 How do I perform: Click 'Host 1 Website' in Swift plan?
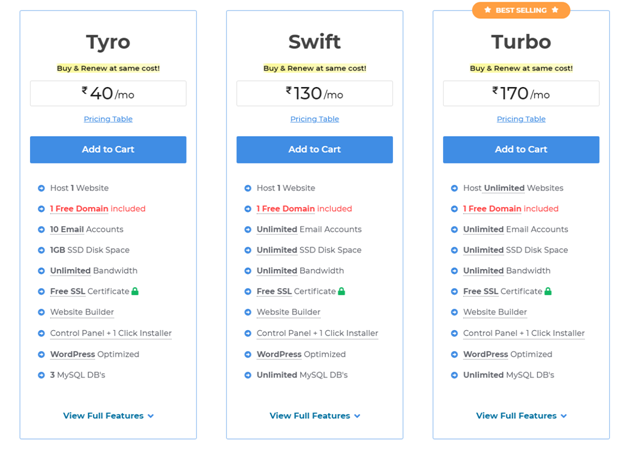click(x=286, y=188)
